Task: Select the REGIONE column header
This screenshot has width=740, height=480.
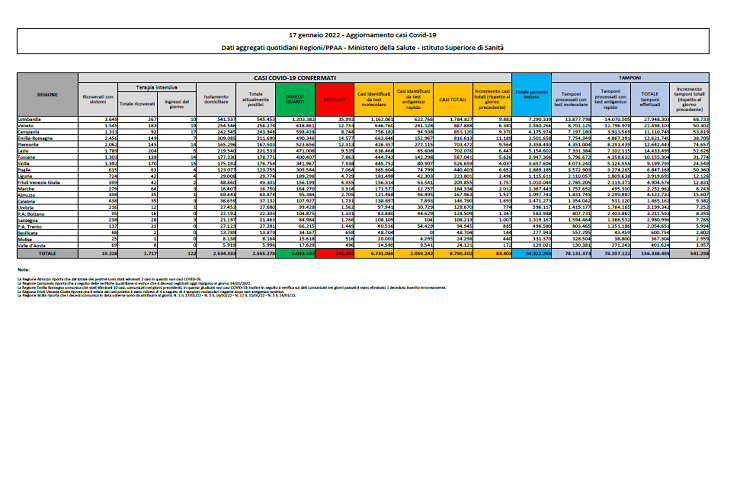Action: point(48,92)
